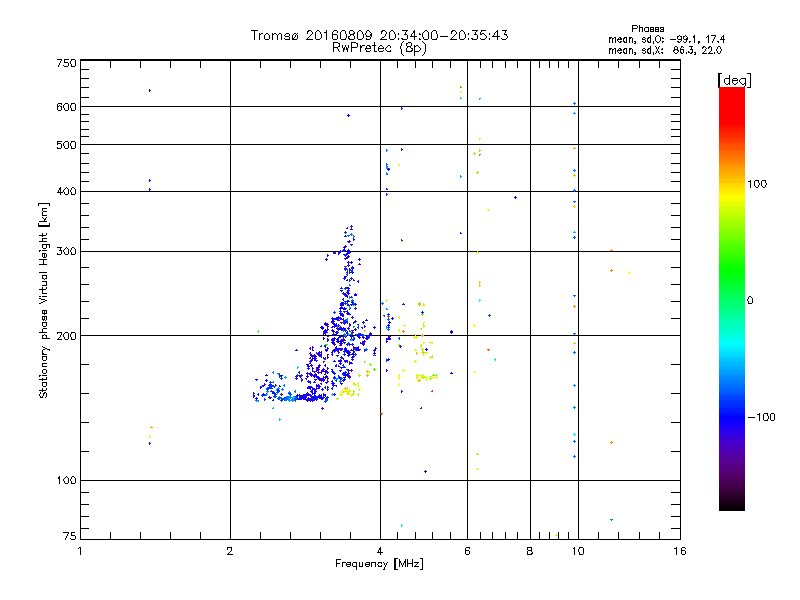Screen dimensions: 800x600
Task: Click the x-axis tick label '8'
Action: [x=530, y=551]
